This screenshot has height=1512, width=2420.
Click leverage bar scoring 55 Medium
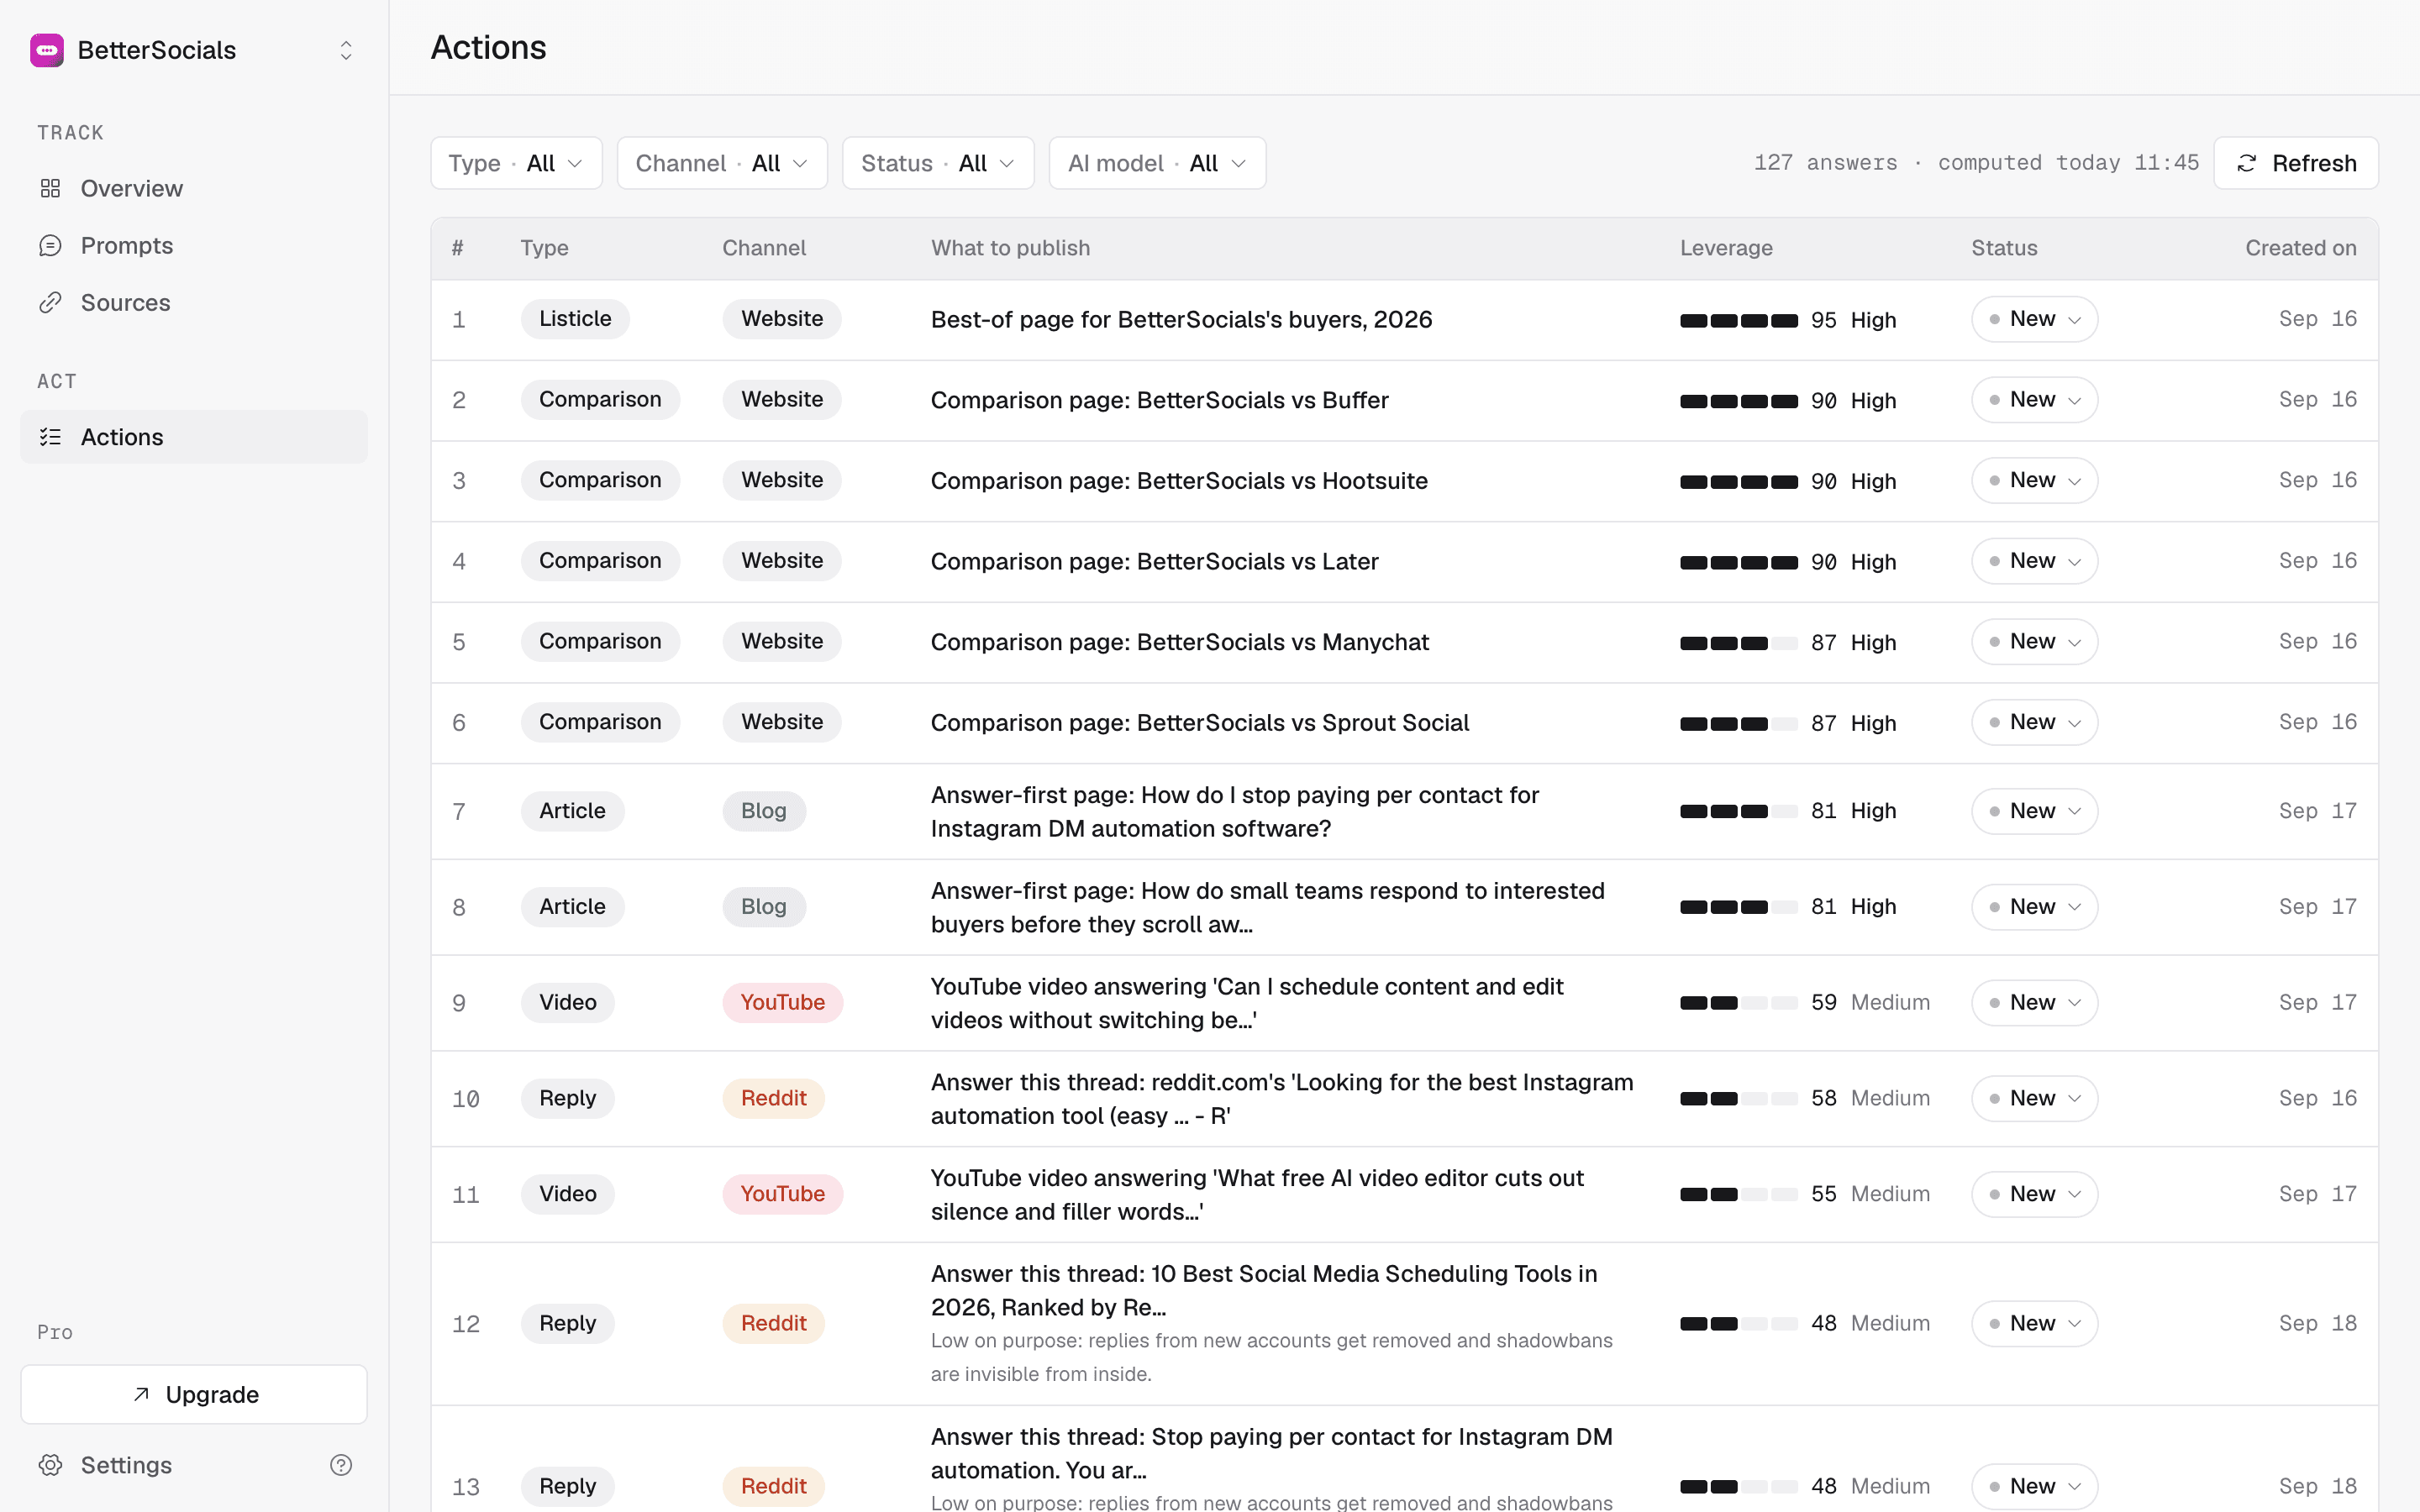(1739, 1194)
